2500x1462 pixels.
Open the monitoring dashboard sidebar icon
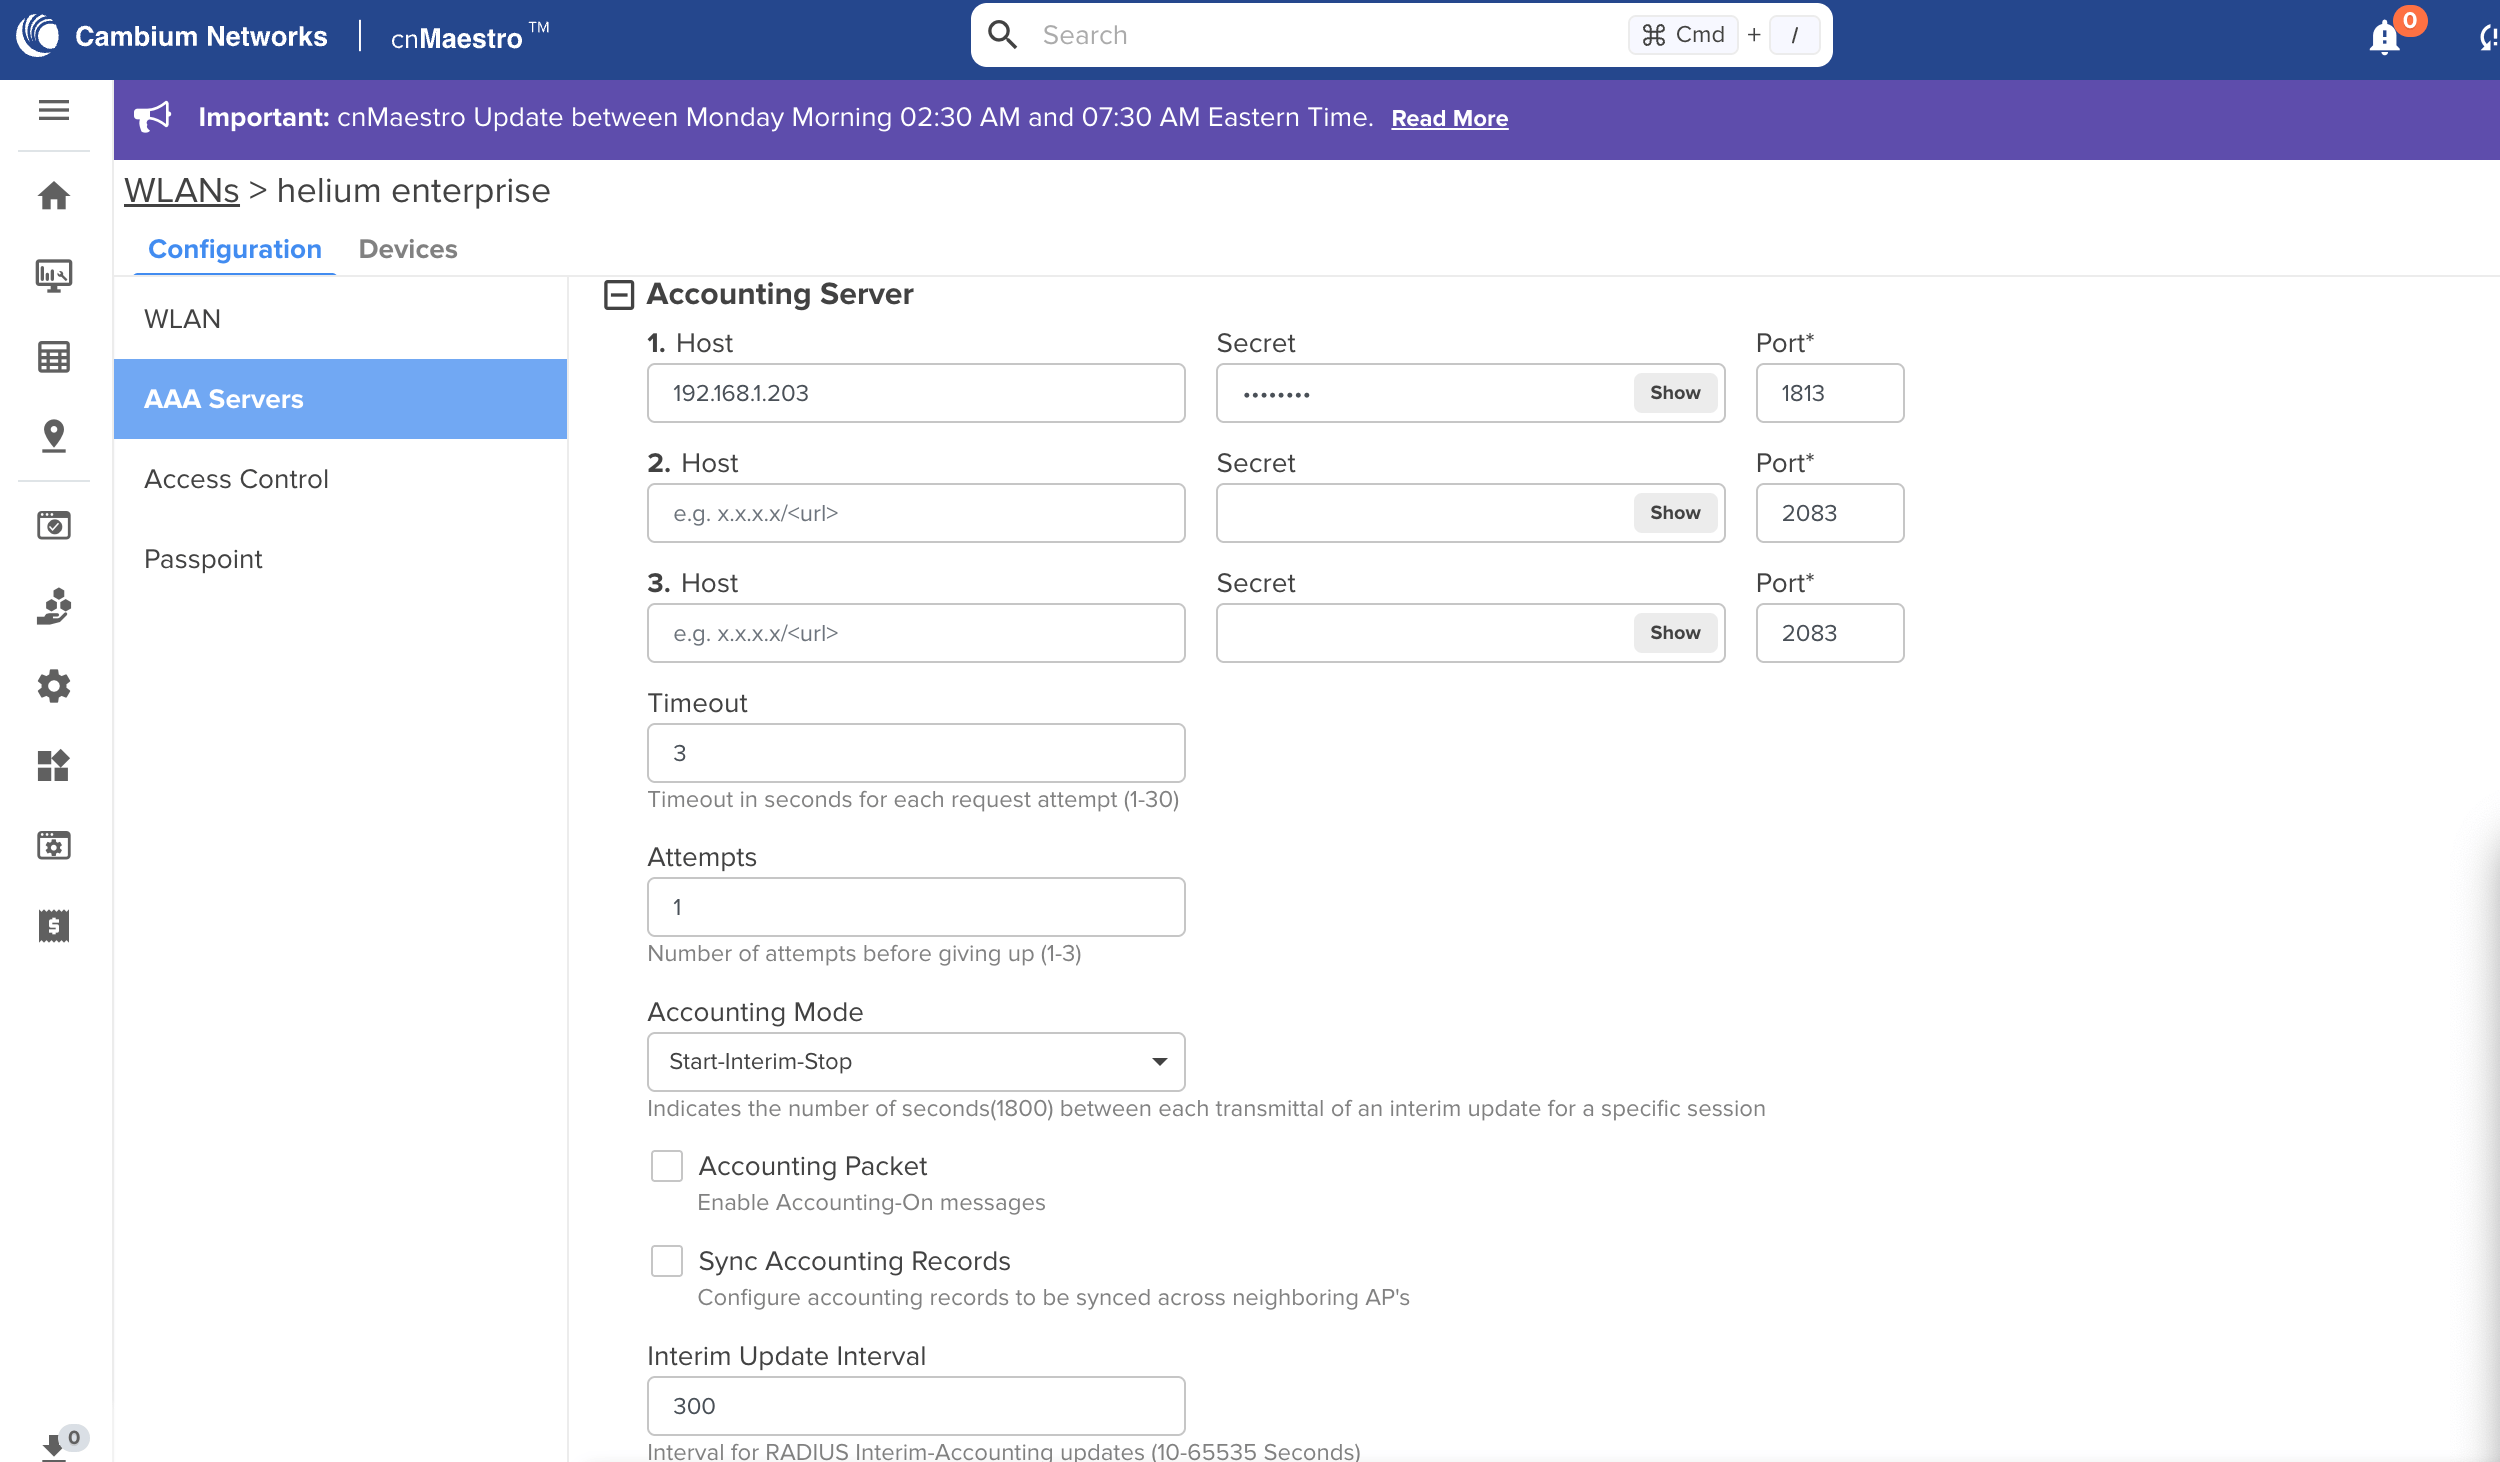pos(54,275)
